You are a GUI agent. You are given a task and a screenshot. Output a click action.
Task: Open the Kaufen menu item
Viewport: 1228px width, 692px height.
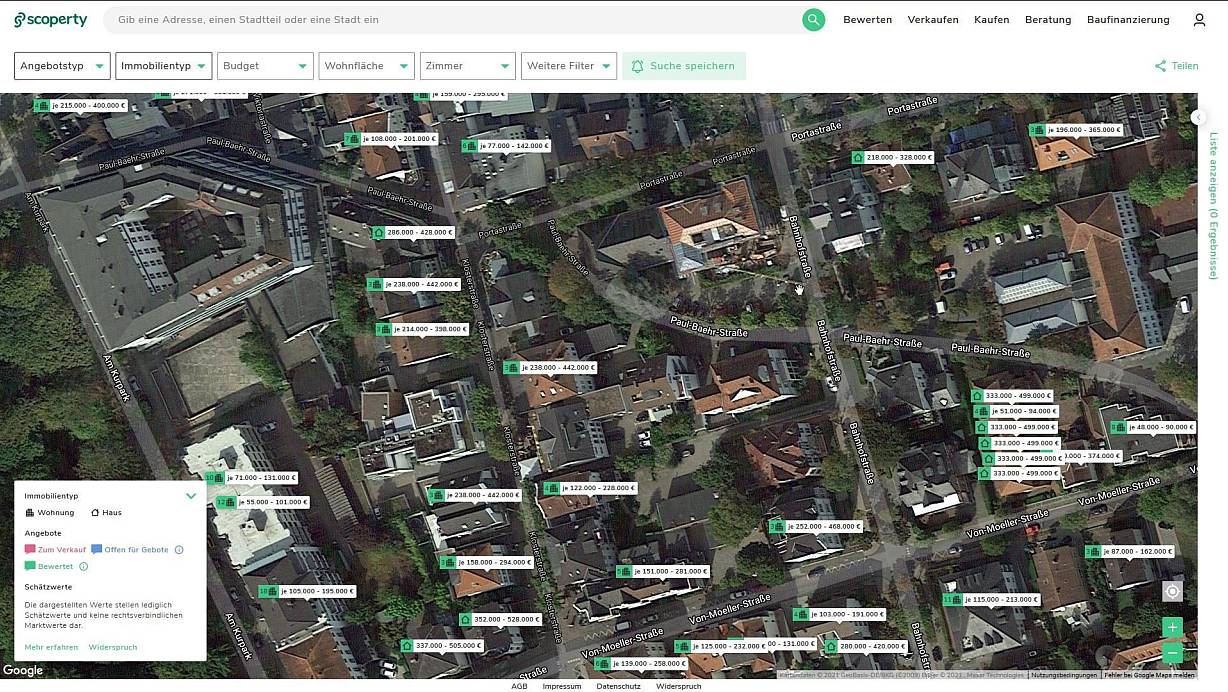[991, 20]
